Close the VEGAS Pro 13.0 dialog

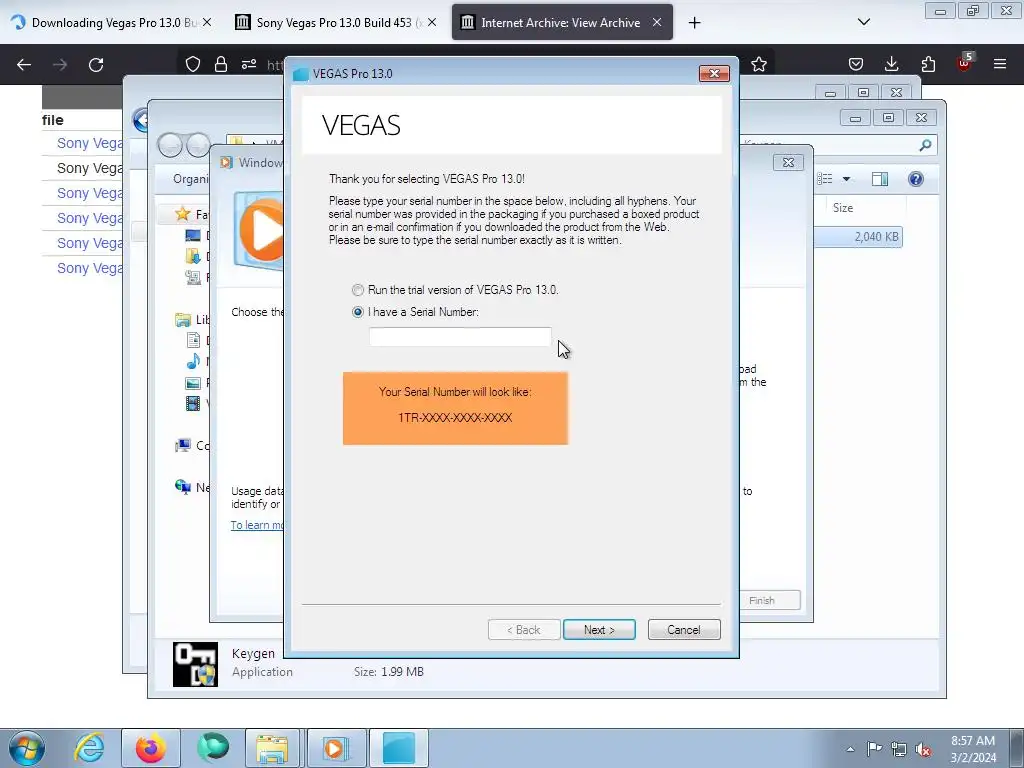[x=714, y=74]
